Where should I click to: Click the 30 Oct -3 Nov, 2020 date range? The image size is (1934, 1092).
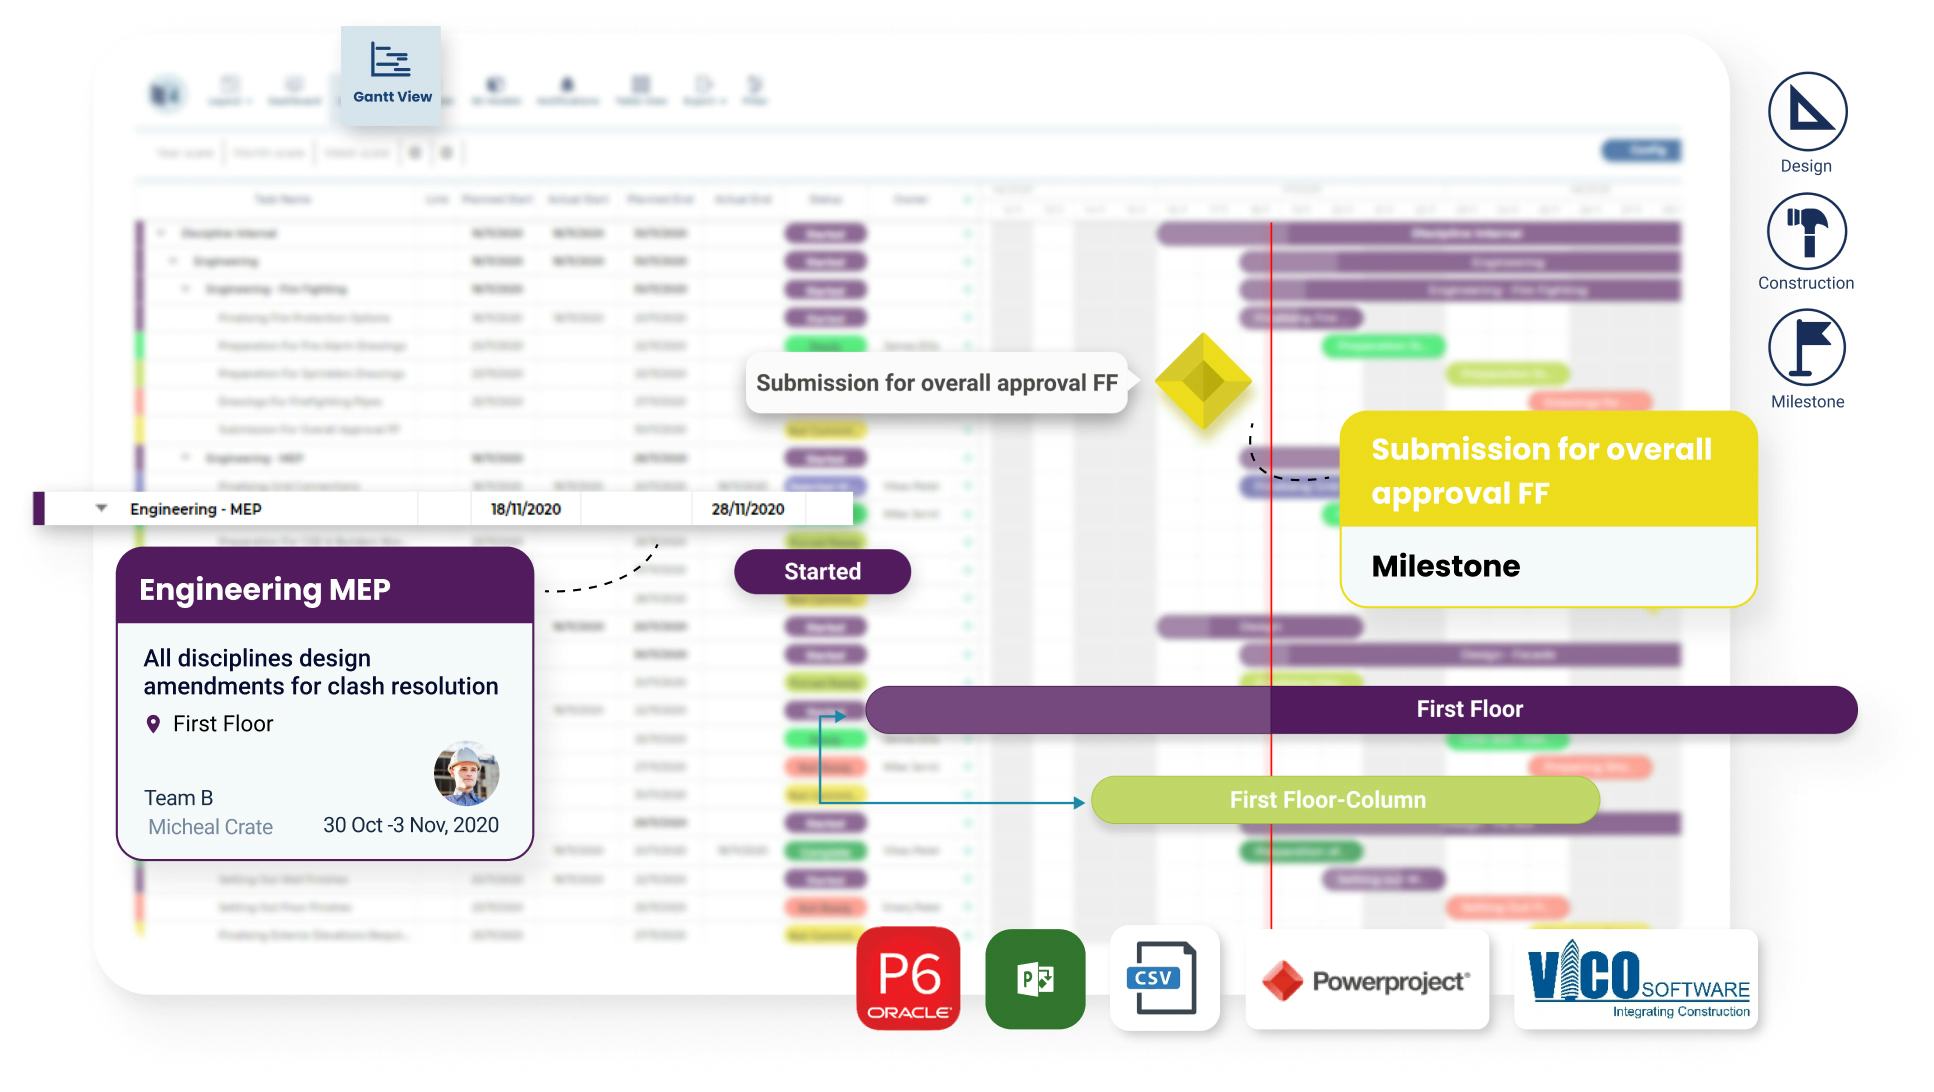410,825
